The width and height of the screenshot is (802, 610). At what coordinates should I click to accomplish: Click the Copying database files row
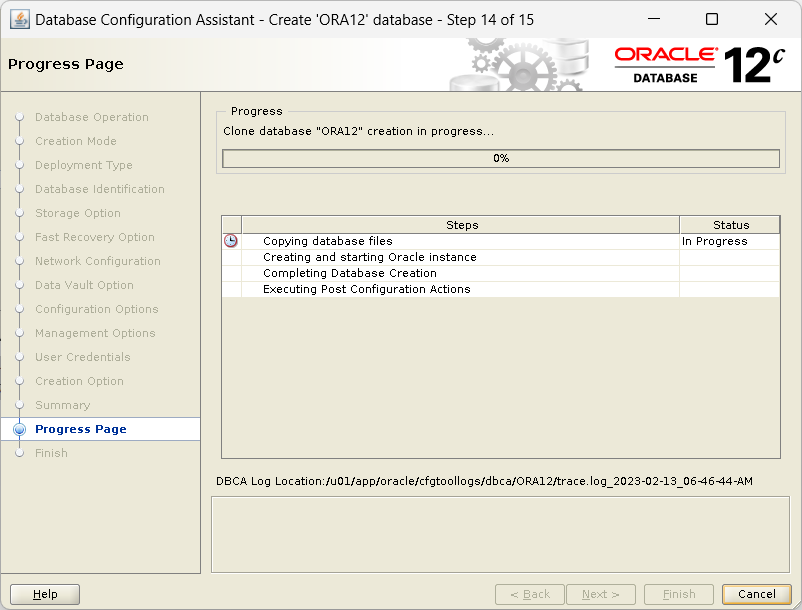(x=501, y=241)
